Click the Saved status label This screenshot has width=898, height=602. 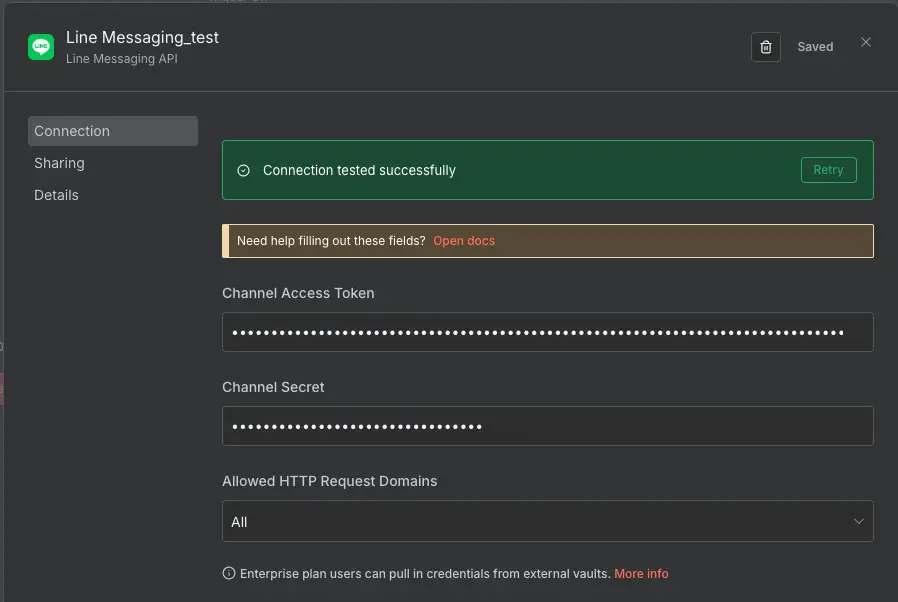point(815,47)
